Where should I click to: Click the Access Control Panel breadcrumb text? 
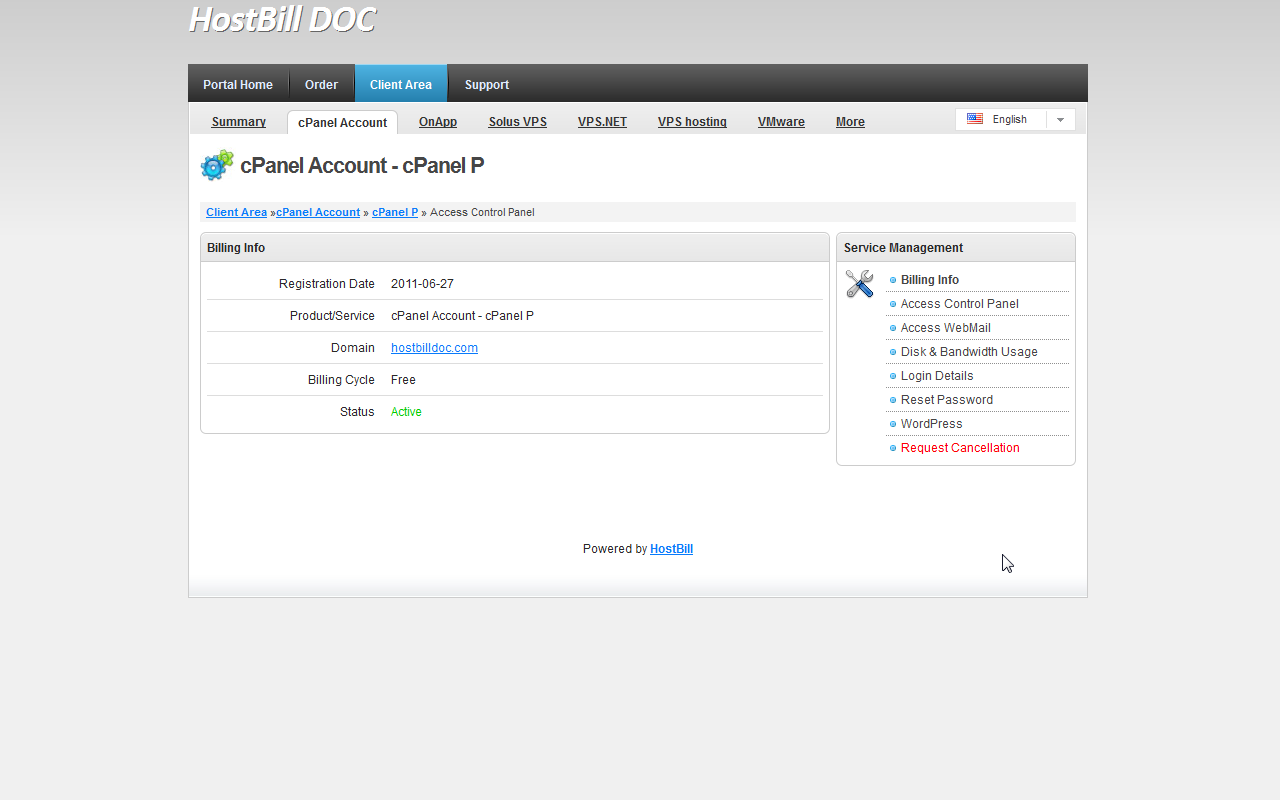pos(482,212)
